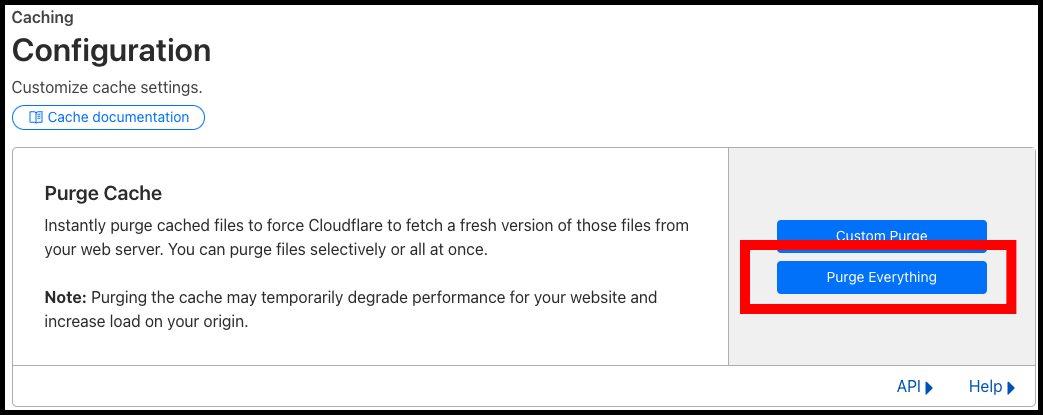Expand the arrow next to Help
Viewport: 1043px width, 415px height.
(x=1011, y=388)
